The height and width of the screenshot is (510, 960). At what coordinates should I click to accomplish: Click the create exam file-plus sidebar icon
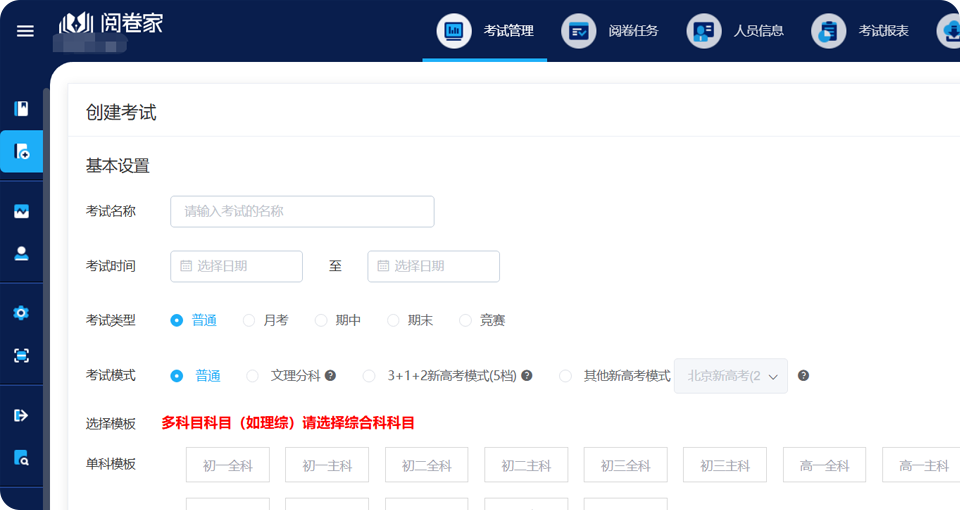point(21,152)
